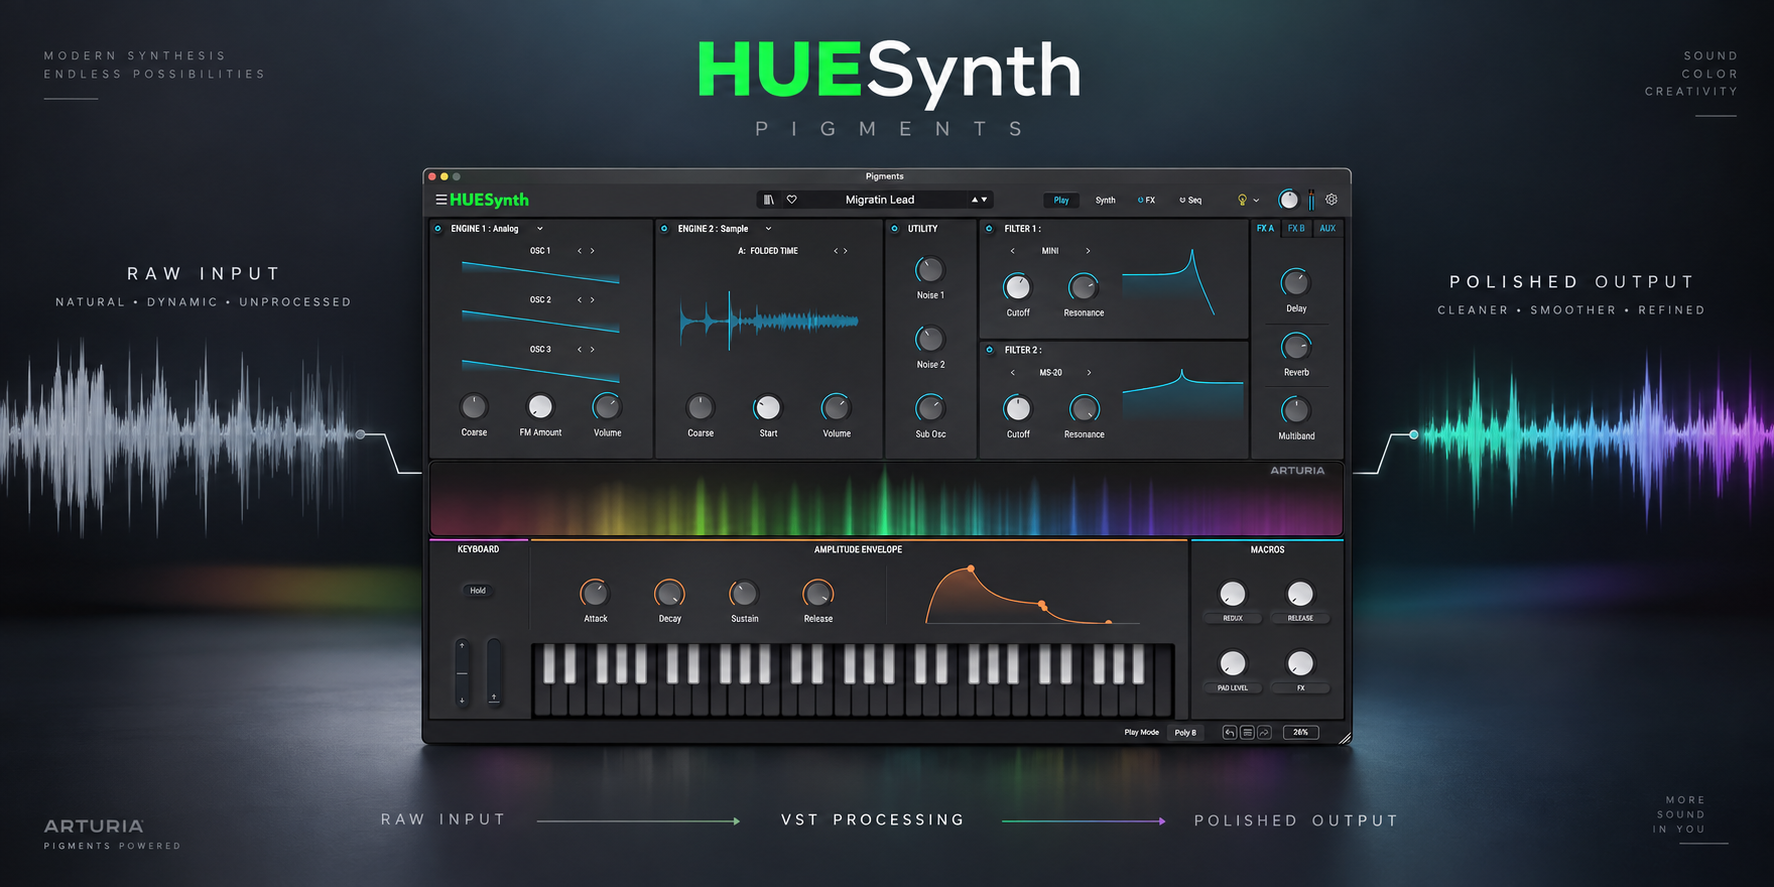Image resolution: width=1774 pixels, height=887 pixels.
Task: Favorite the preset with the heart icon
Action: click(792, 200)
